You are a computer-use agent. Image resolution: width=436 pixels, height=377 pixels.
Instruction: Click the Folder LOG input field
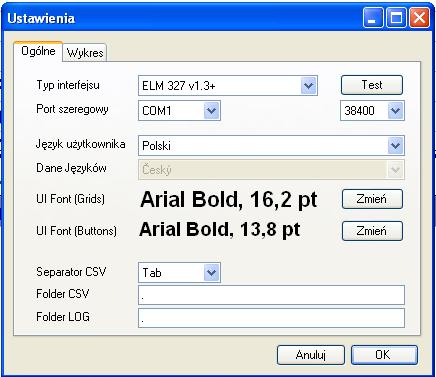point(271,318)
